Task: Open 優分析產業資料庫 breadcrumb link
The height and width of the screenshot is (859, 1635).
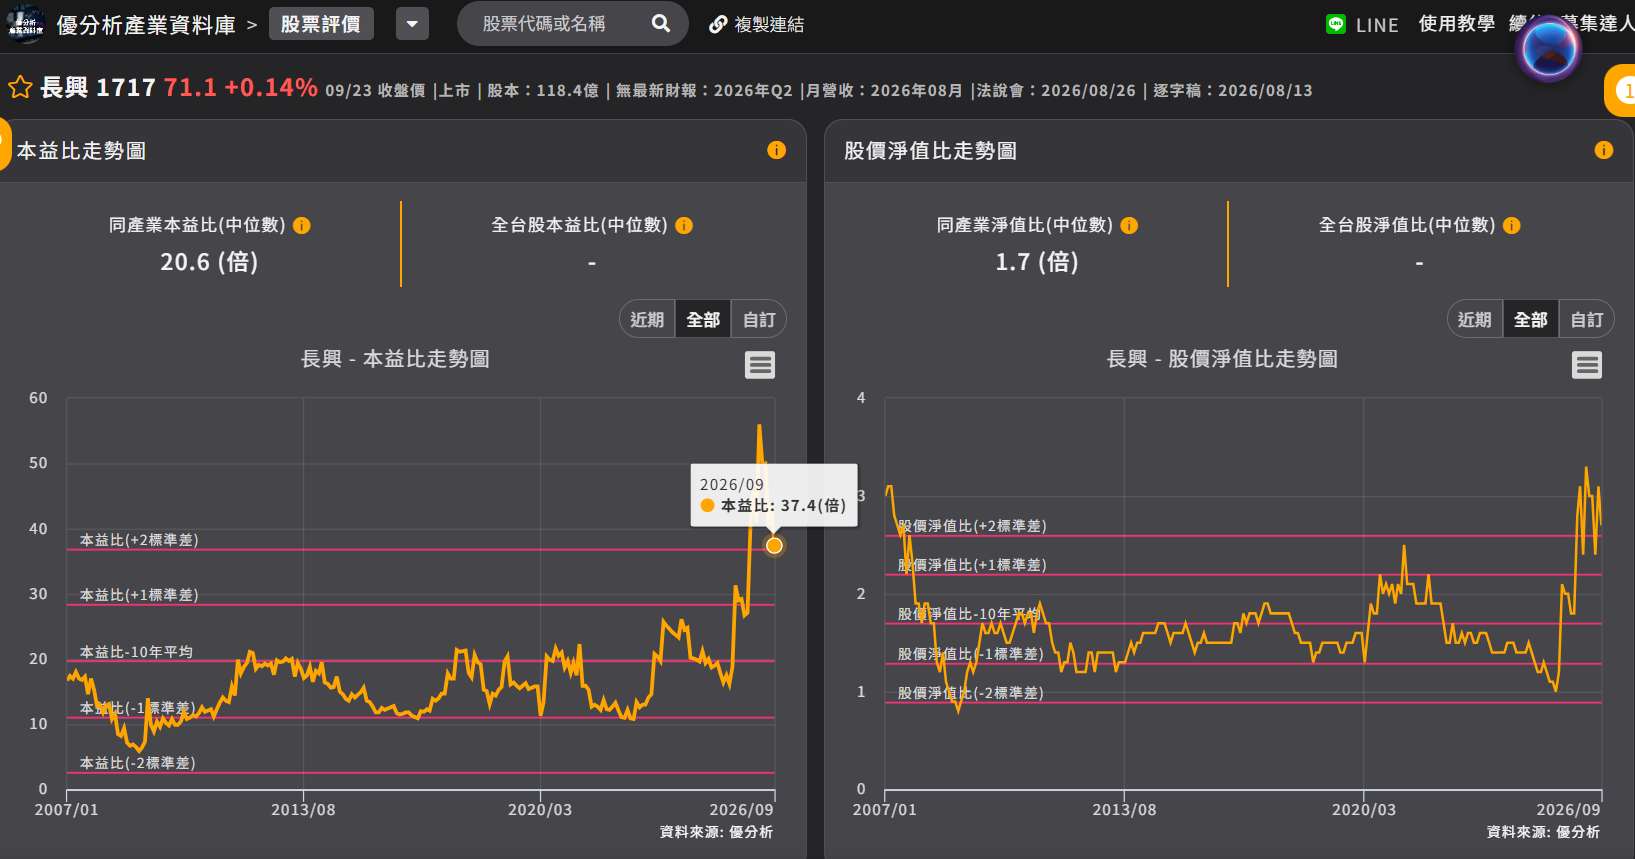Action: pyautogui.click(x=146, y=25)
